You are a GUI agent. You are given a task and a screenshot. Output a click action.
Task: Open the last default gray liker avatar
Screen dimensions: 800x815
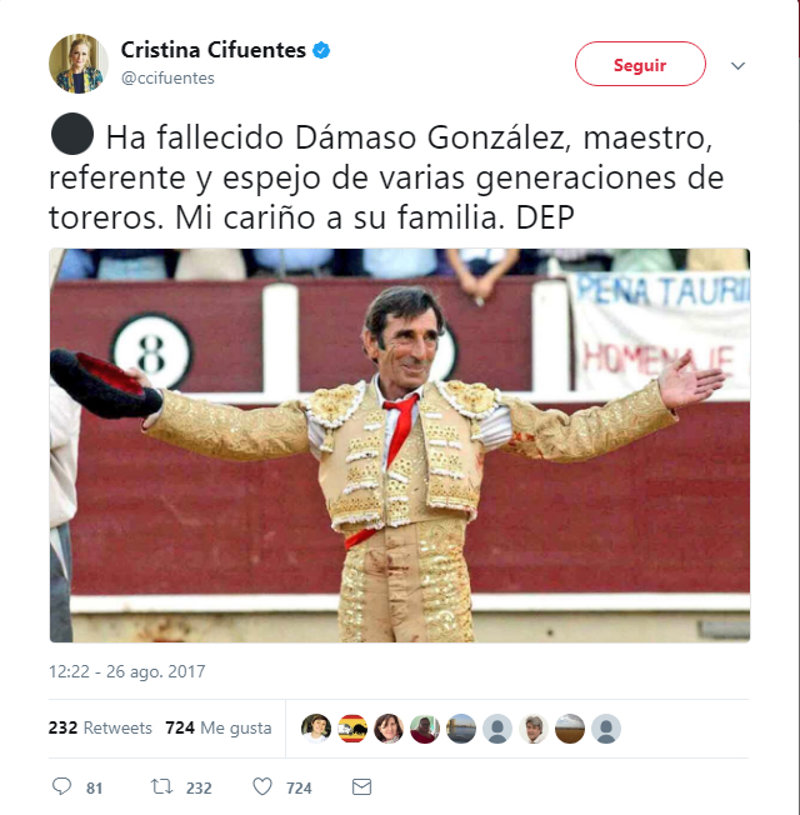(606, 729)
